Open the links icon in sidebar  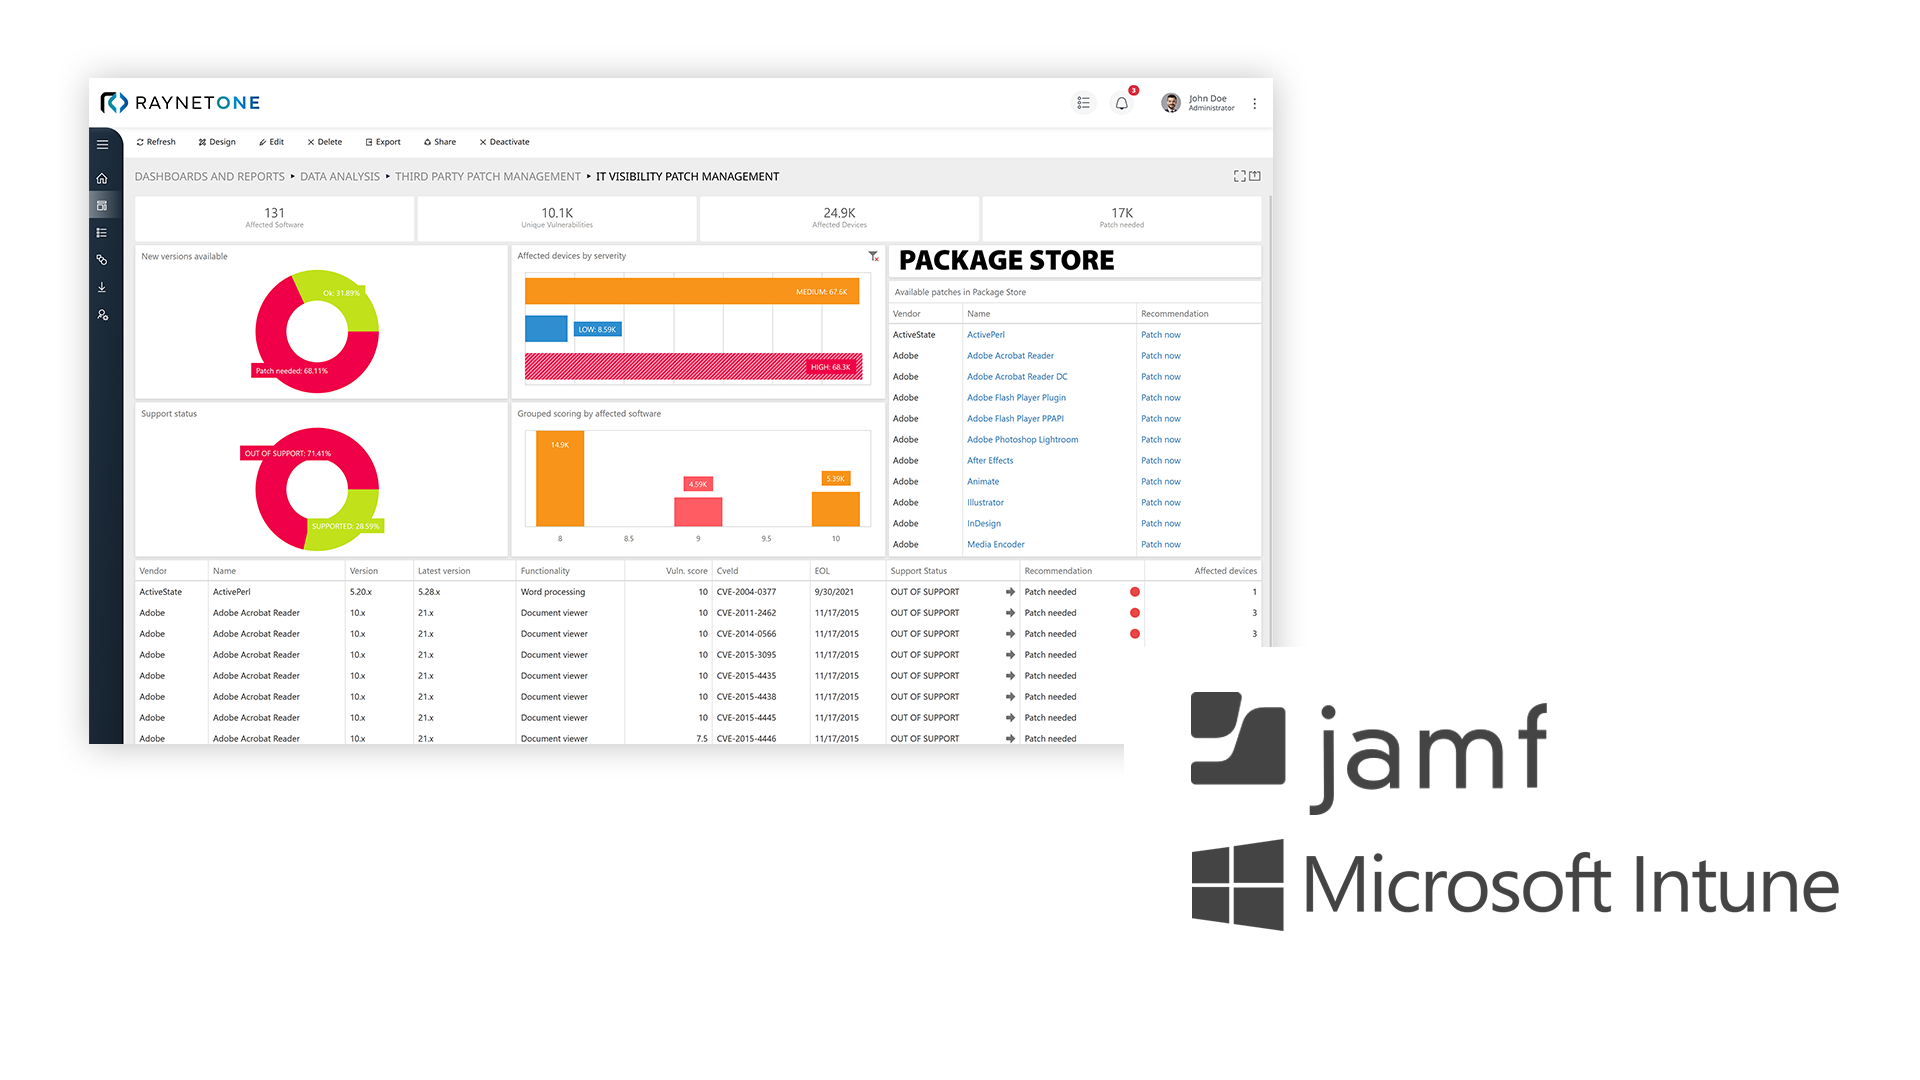click(102, 260)
